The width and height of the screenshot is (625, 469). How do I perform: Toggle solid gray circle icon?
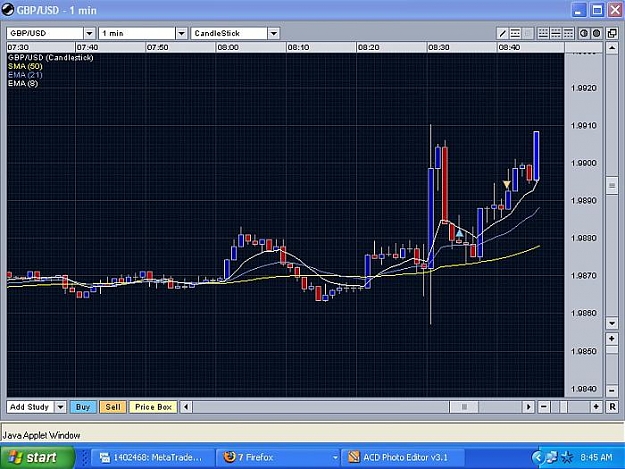(596, 33)
